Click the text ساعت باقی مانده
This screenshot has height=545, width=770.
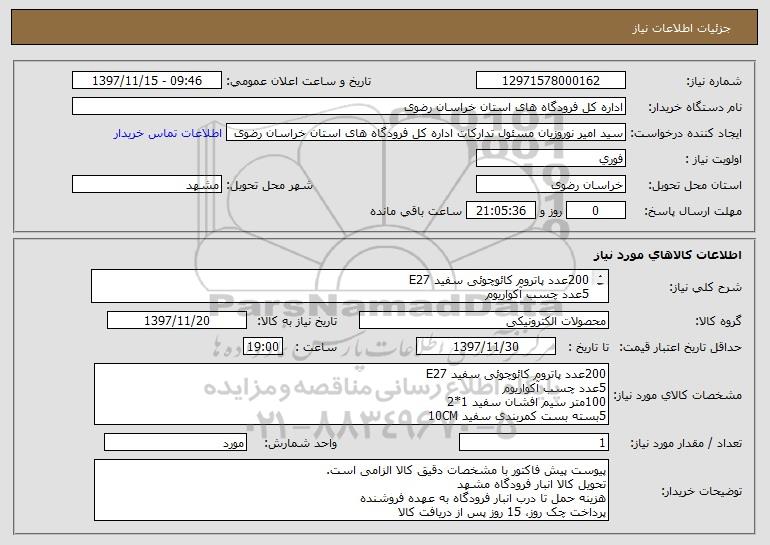coord(416,211)
